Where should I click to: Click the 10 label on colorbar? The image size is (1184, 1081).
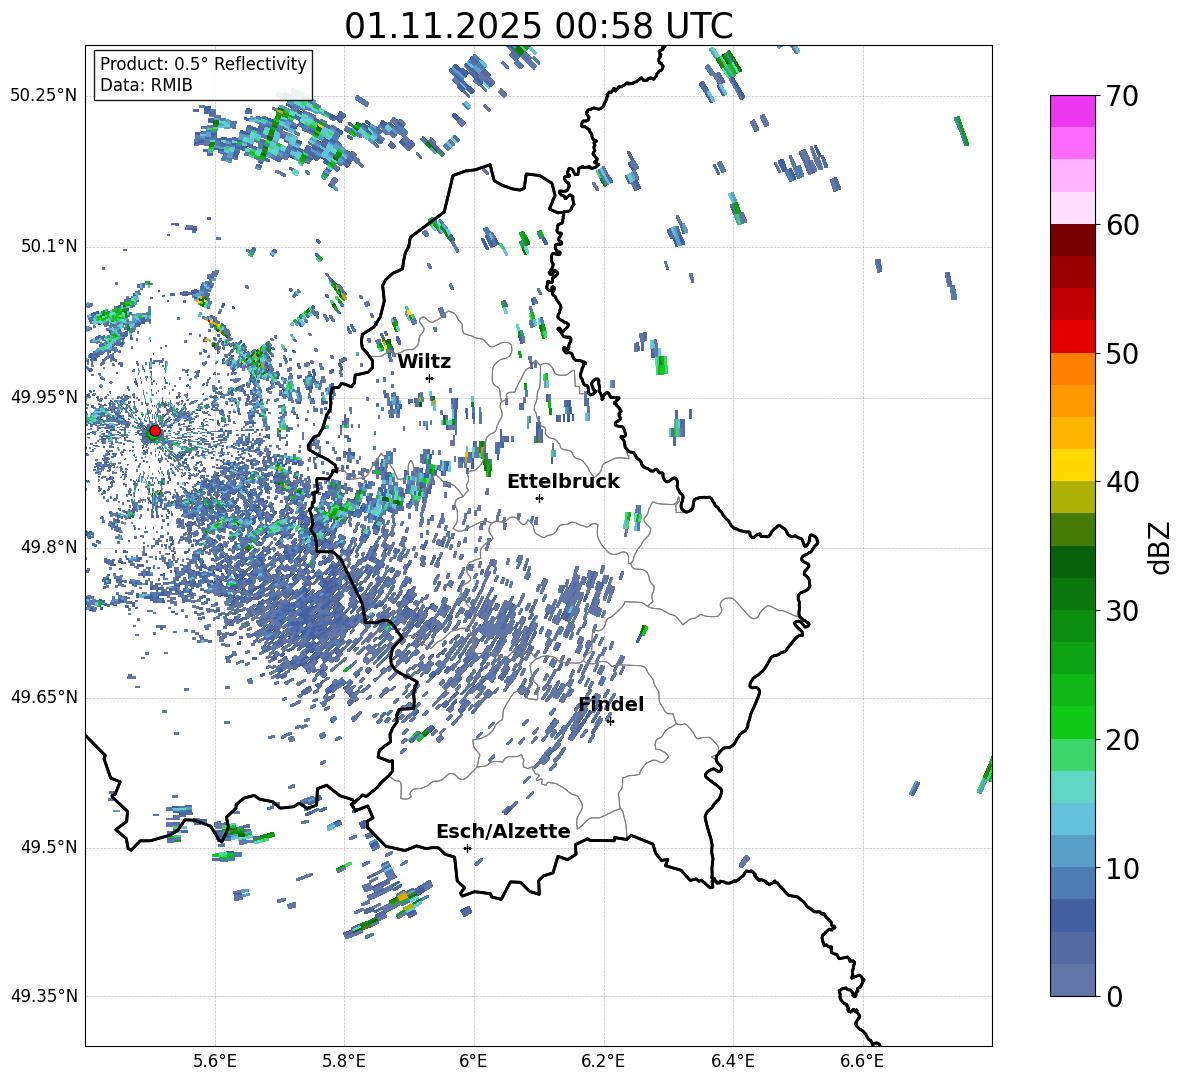click(x=1122, y=868)
